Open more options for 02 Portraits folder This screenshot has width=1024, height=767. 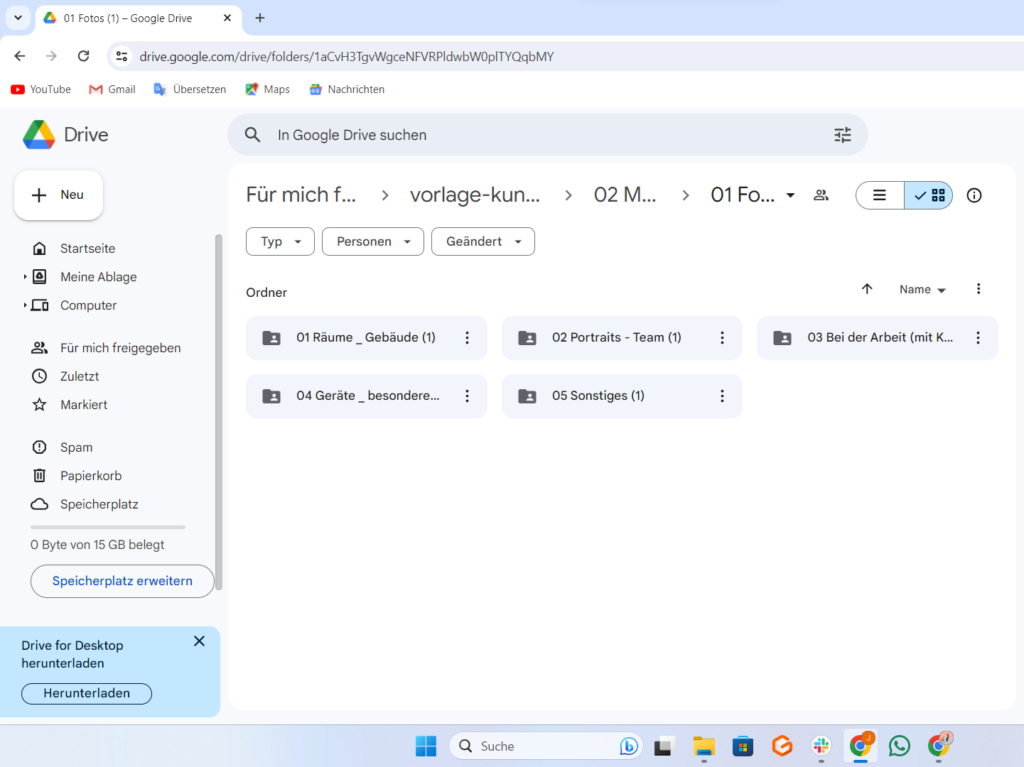(x=722, y=338)
